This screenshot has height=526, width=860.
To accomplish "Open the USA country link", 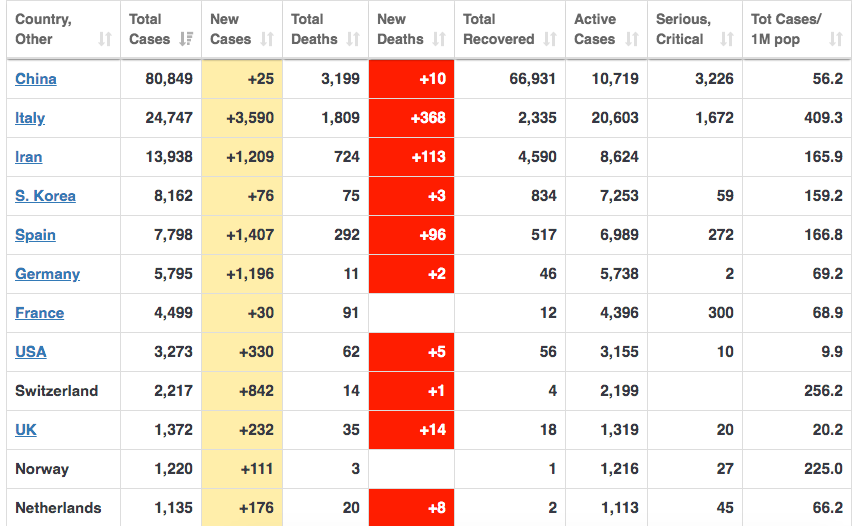I will tap(31, 352).
